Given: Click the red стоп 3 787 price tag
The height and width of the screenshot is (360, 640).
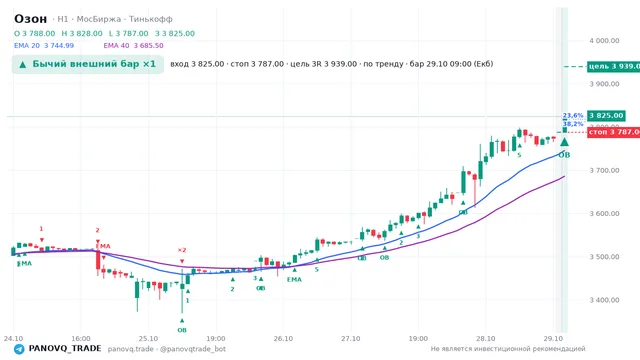Looking at the screenshot, I should click(613, 132).
